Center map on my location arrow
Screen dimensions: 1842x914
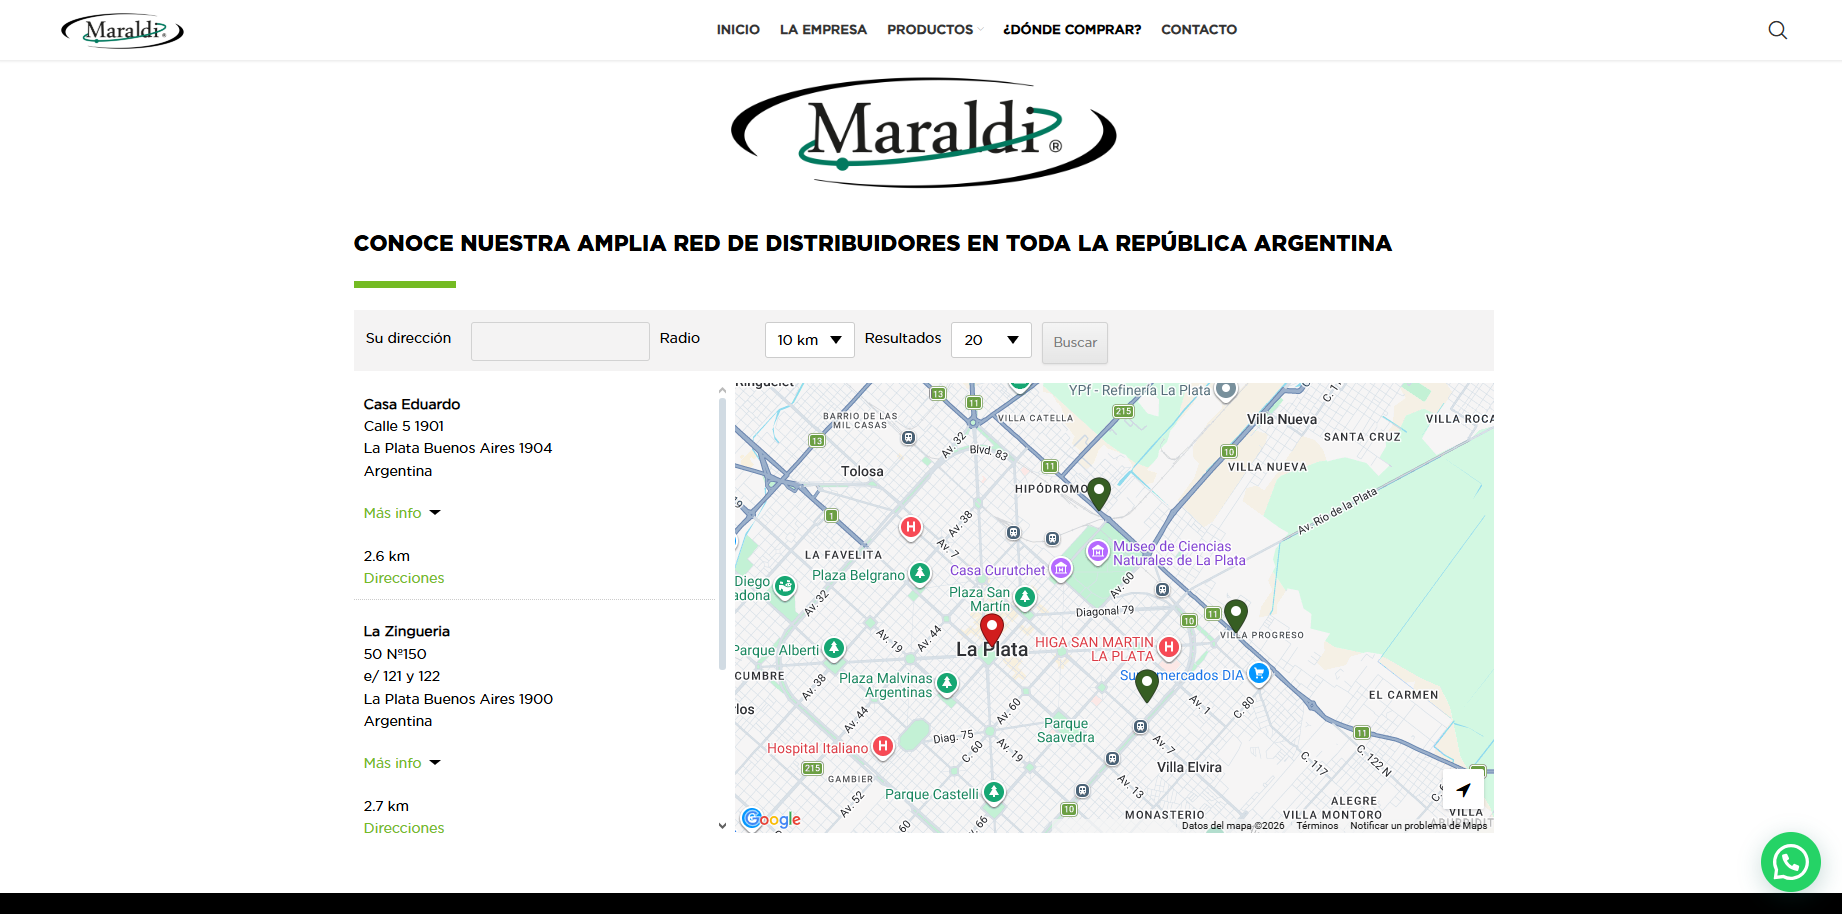(1463, 789)
